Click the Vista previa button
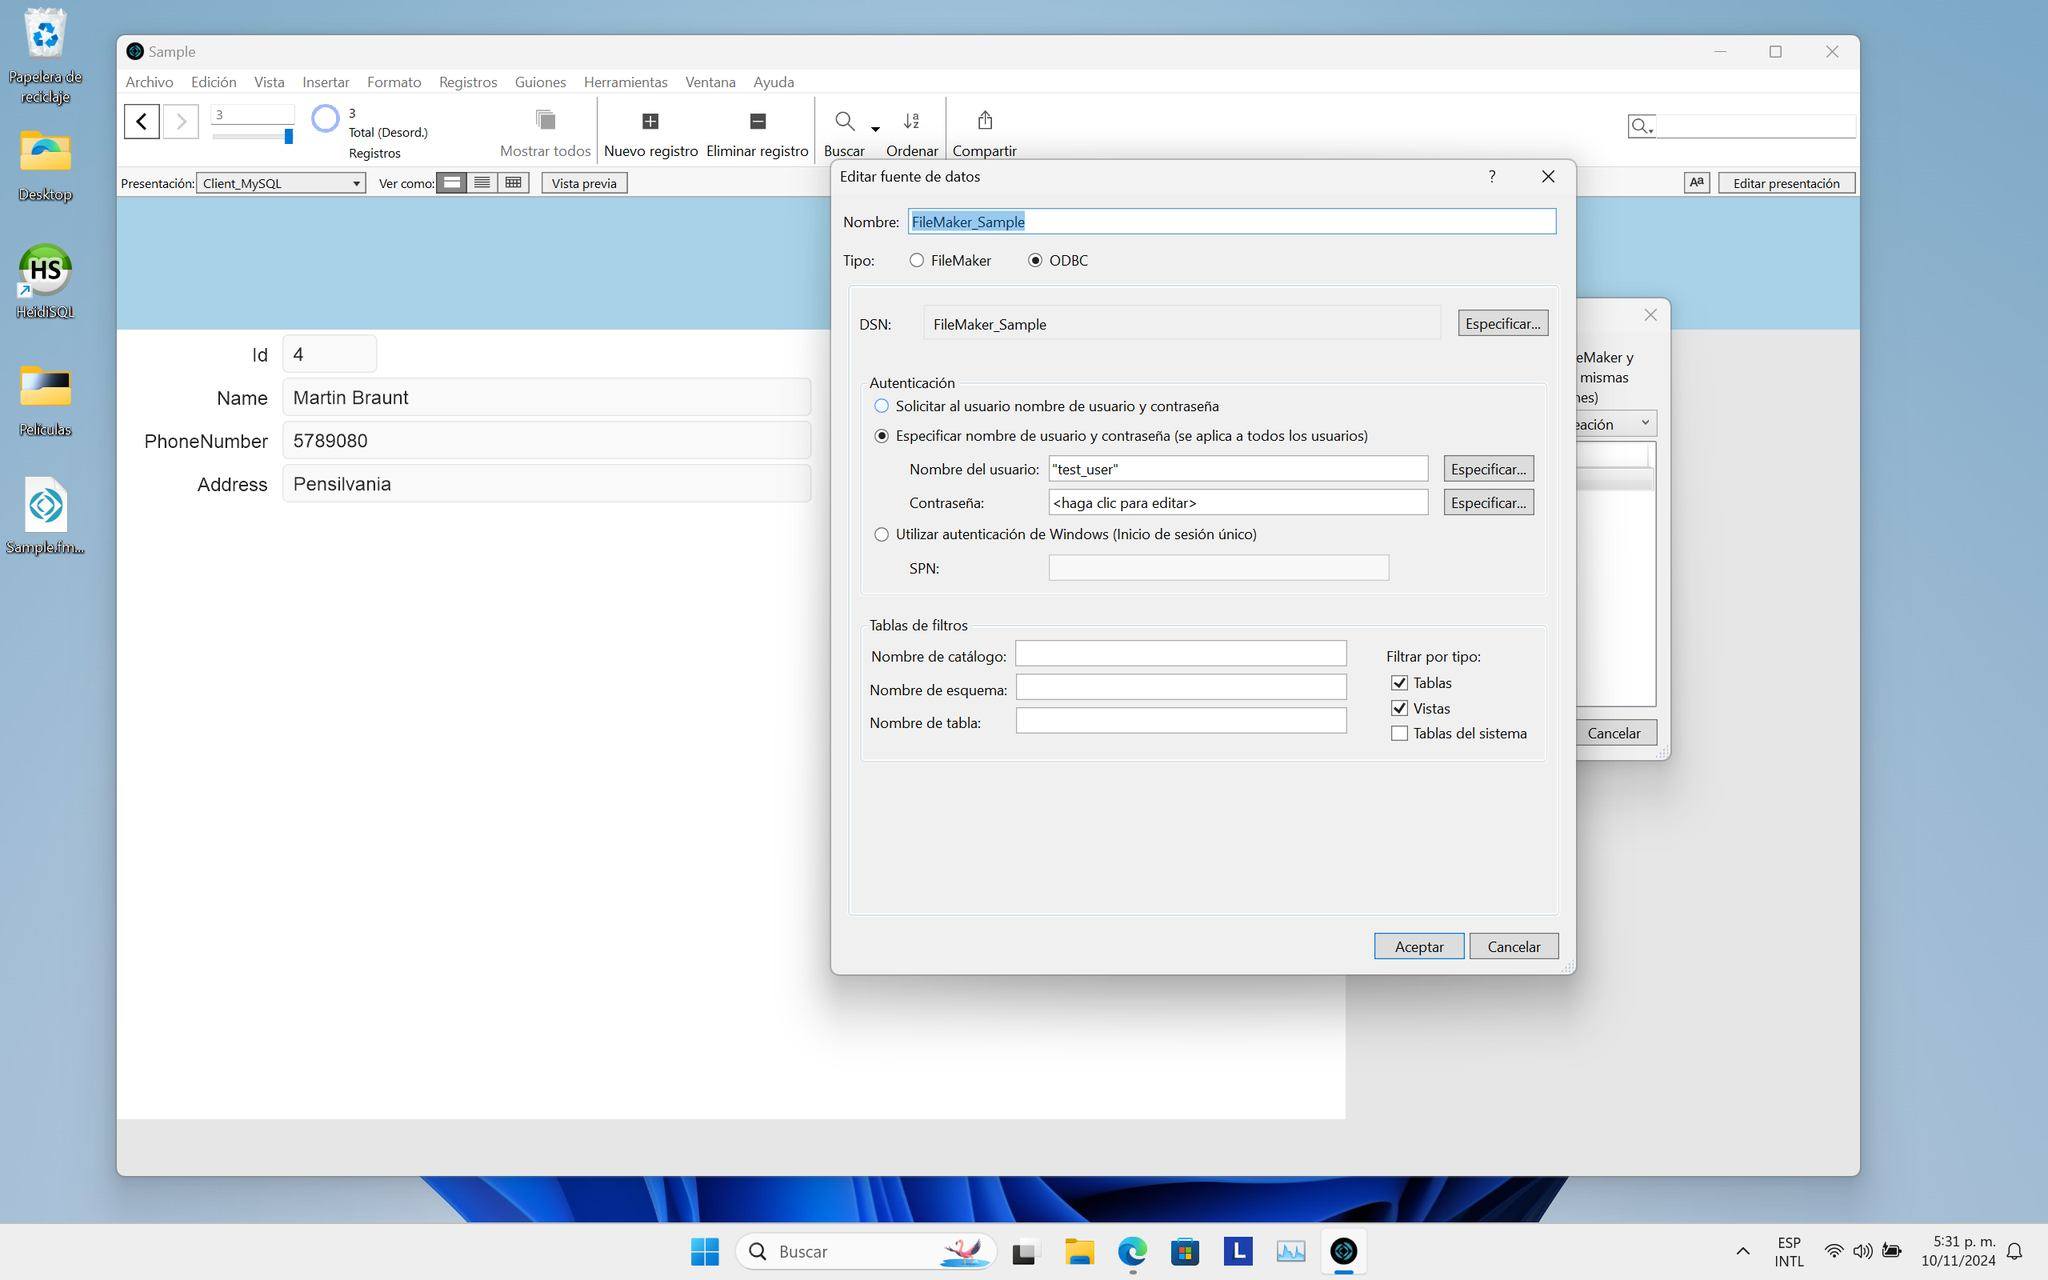The width and height of the screenshot is (2048, 1280). click(x=584, y=183)
